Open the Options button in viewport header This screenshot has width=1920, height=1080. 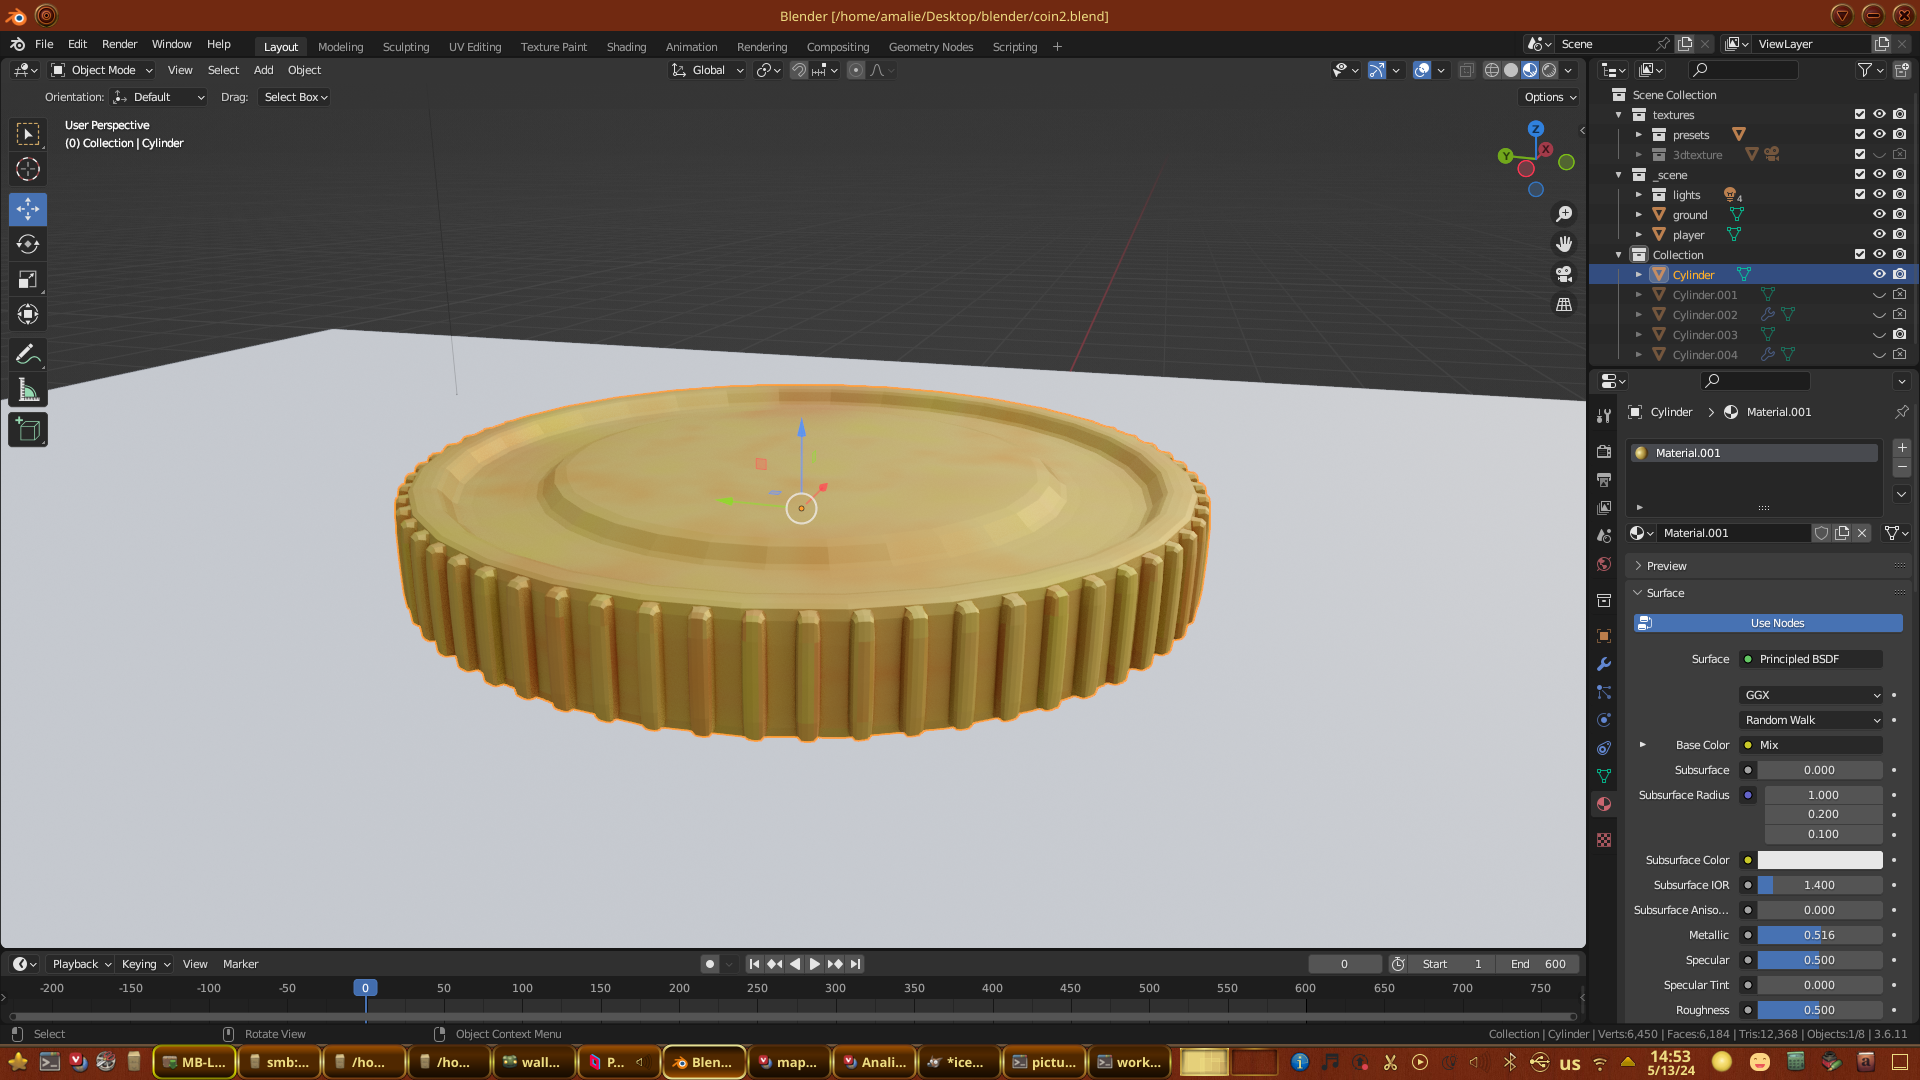[x=1550, y=97]
